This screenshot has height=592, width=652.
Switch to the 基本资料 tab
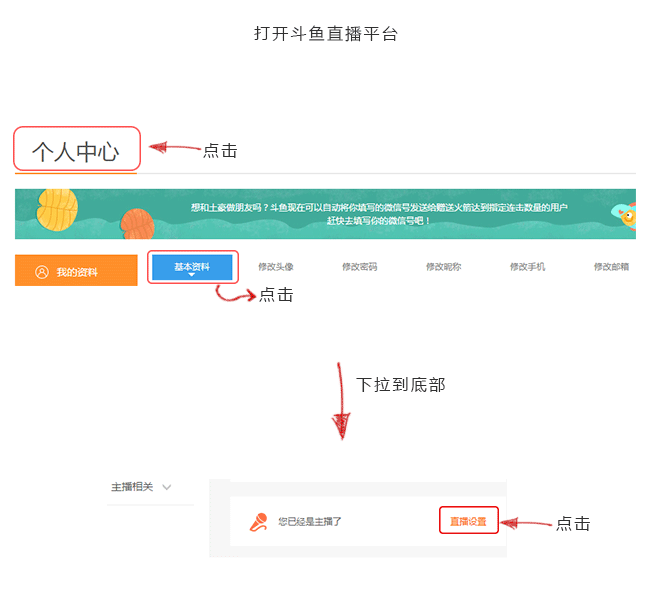(x=192, y=267)
